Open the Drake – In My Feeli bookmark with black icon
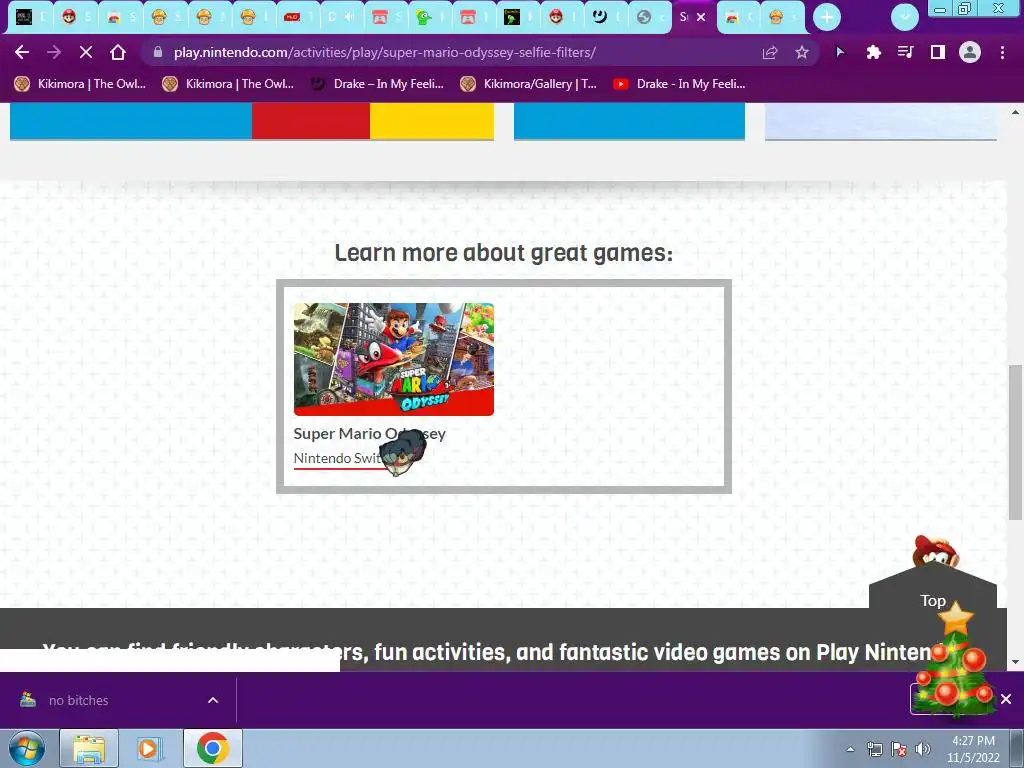Screen dimensions: 1024x768 pos(377,84)
